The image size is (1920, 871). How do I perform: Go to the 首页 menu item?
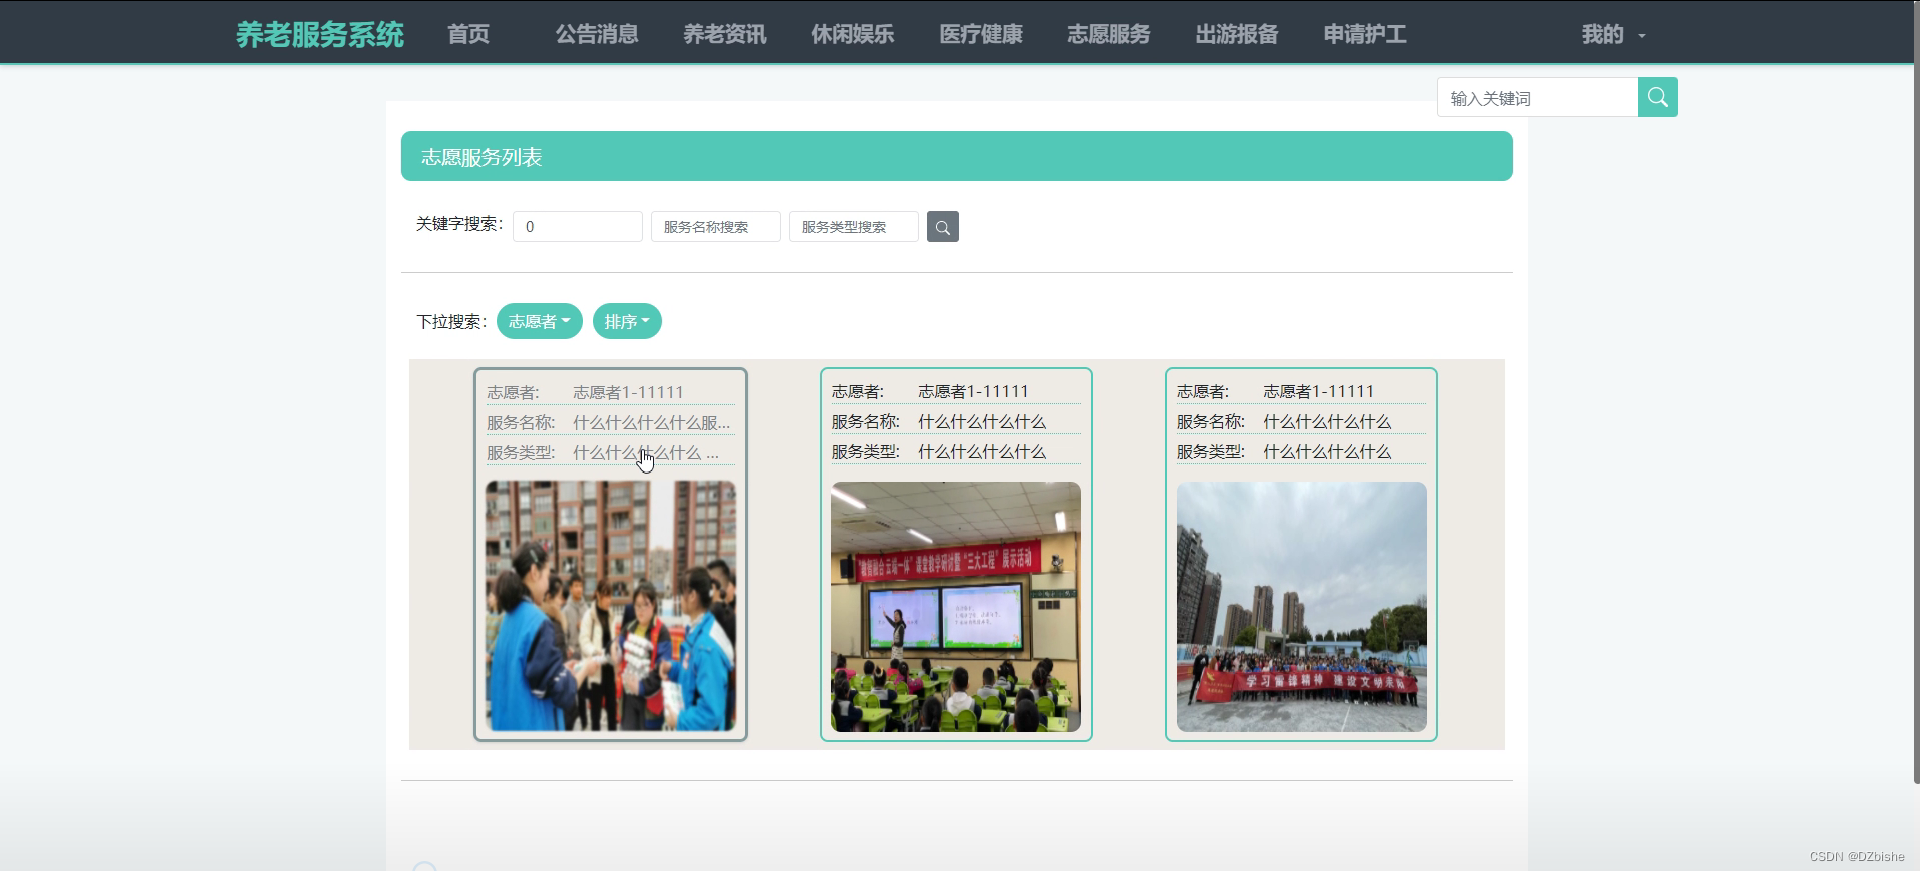(x=468, y=34)
